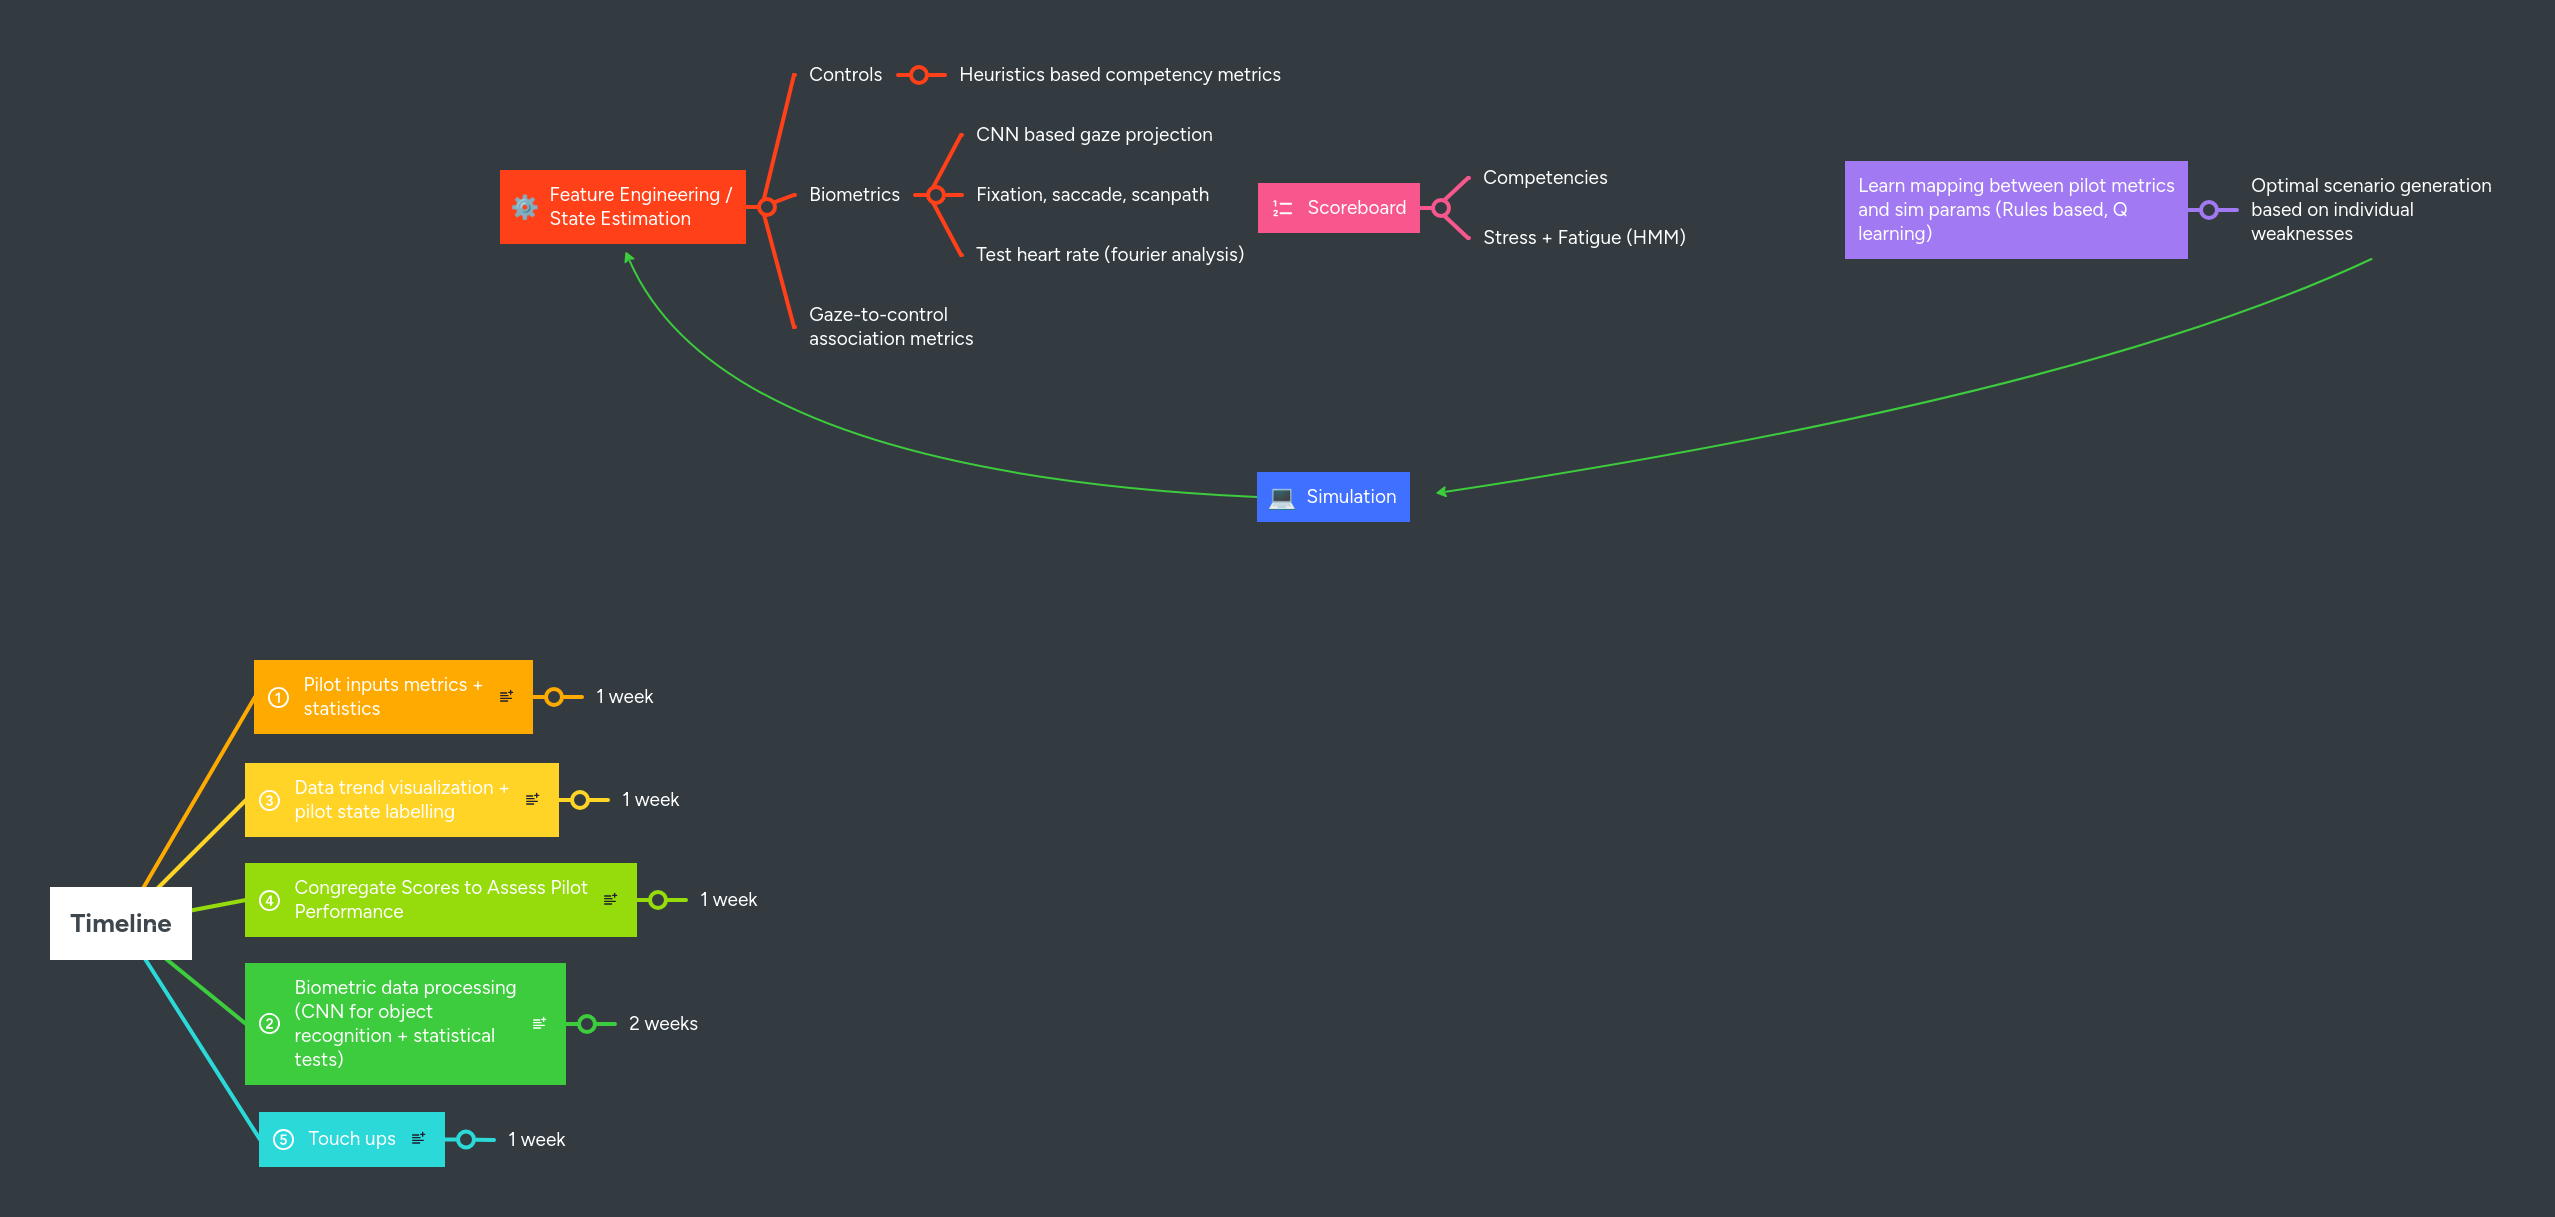2555x1217 pixels.
Task: Collapse the Learn mapping purple node branch
Action: click(2209, 210)
